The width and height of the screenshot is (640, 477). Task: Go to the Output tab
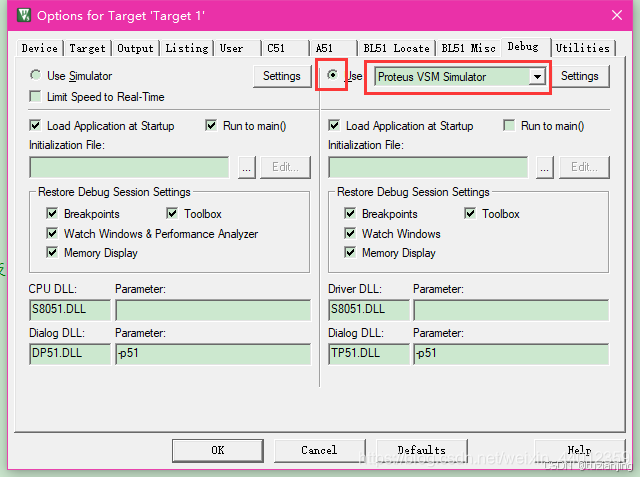tap(135, 48)
